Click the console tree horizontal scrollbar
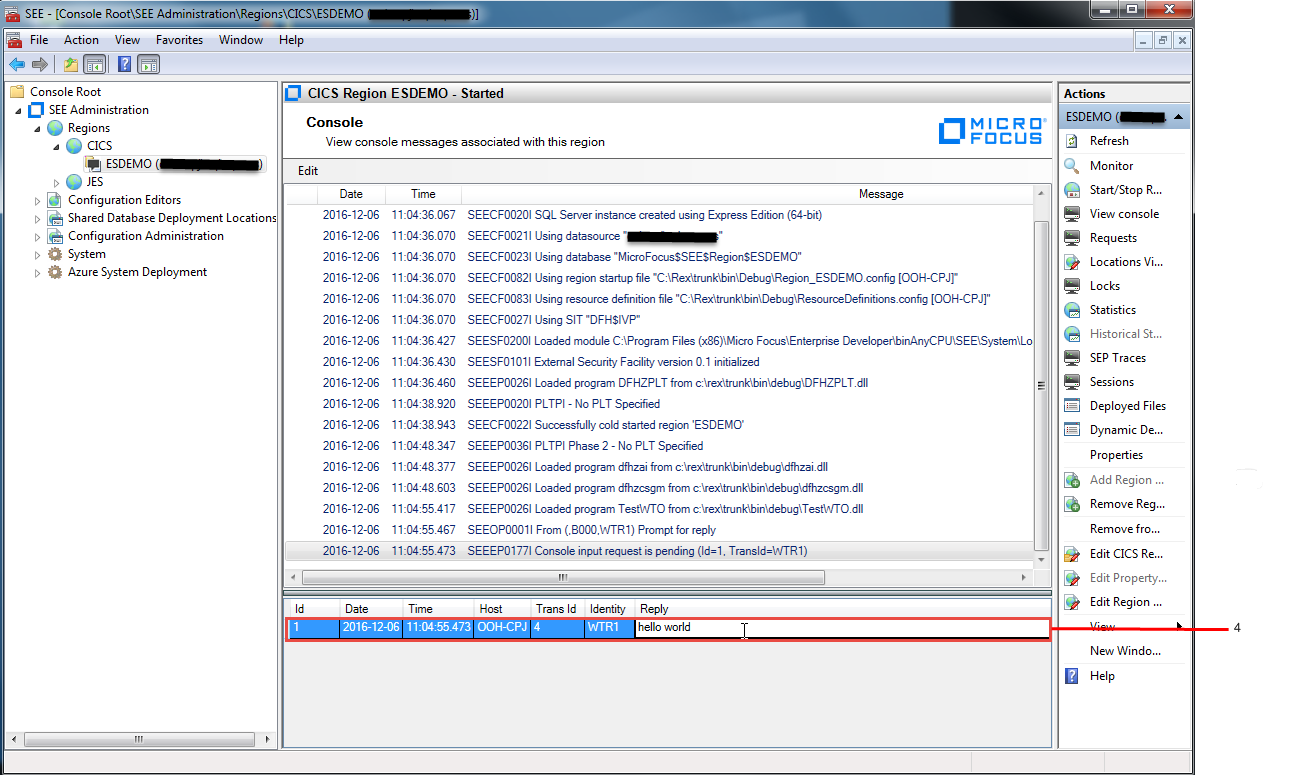 point(138,740)
